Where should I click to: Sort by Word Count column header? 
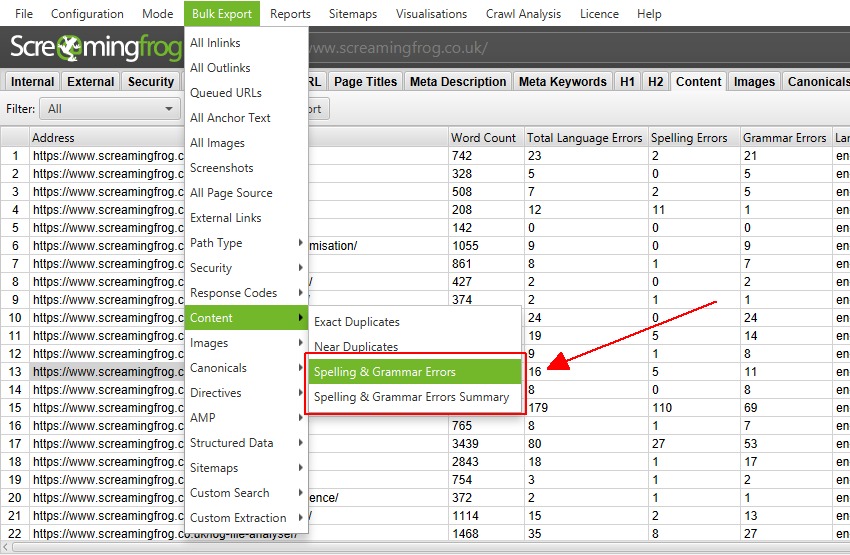pos(484,138)
